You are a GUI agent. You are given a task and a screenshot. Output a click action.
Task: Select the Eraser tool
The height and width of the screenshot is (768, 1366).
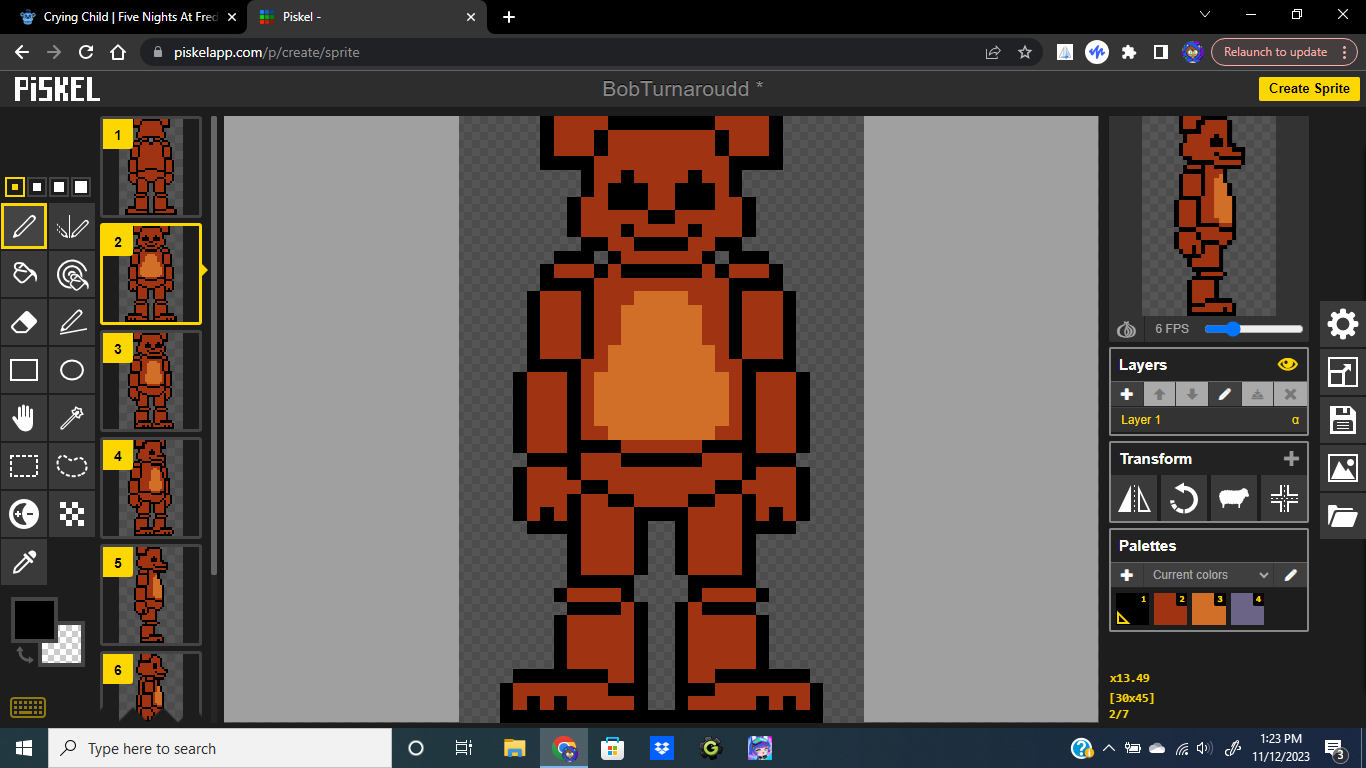tap(24, 322)
